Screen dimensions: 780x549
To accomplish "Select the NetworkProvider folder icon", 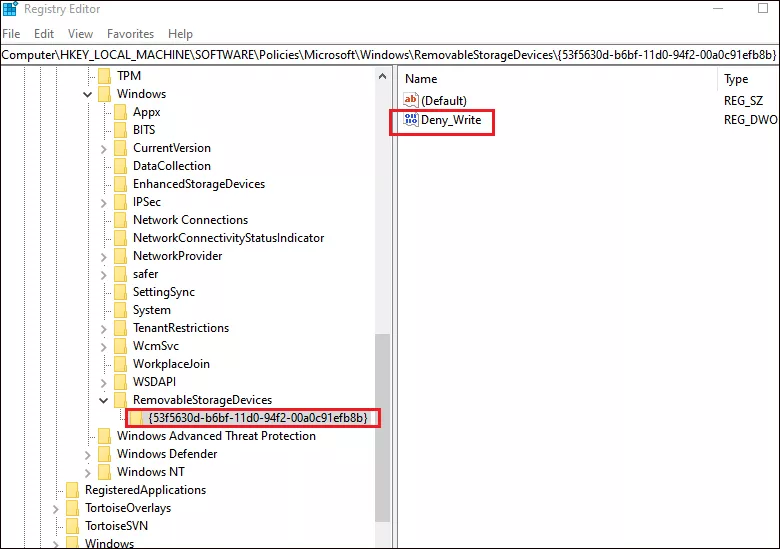I will coord(120,256).
